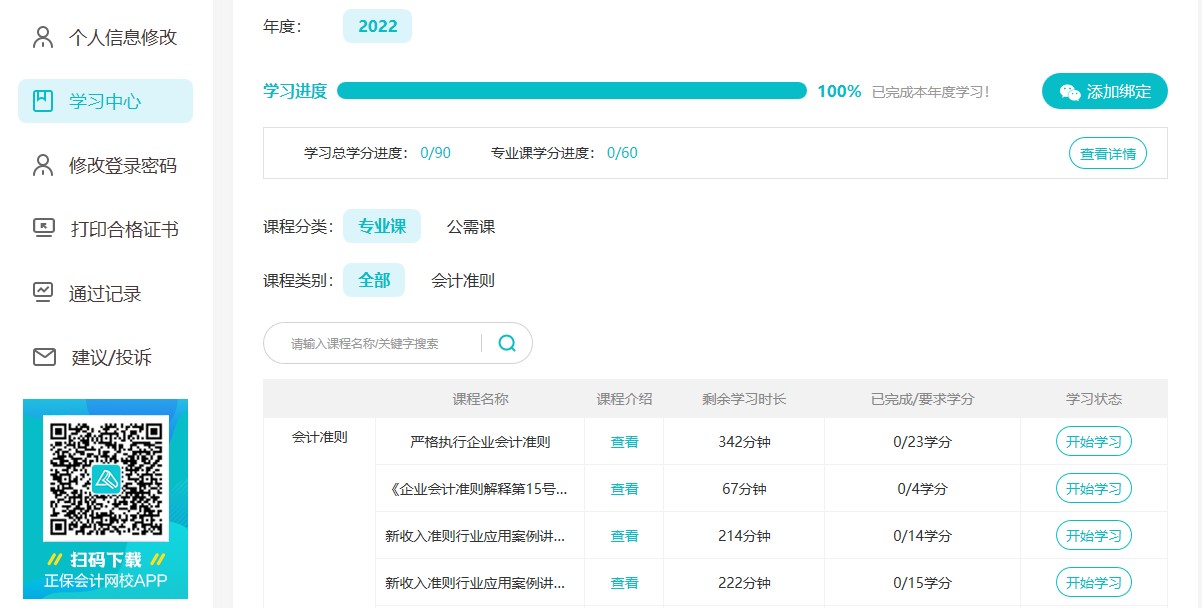1202x608 pixels.
Task: Click the envelope icon beside 建议/投诉
Action: click(x=44, y=357)
